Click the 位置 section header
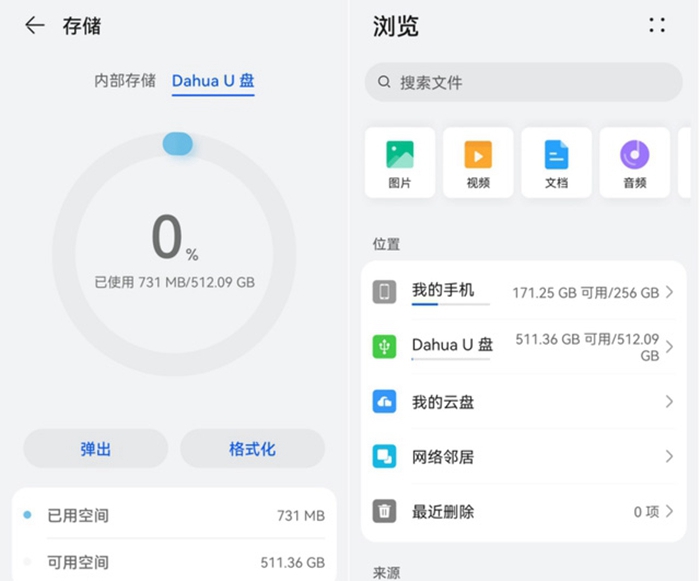Viewport: 700px width, 581px height. point(387,244)
